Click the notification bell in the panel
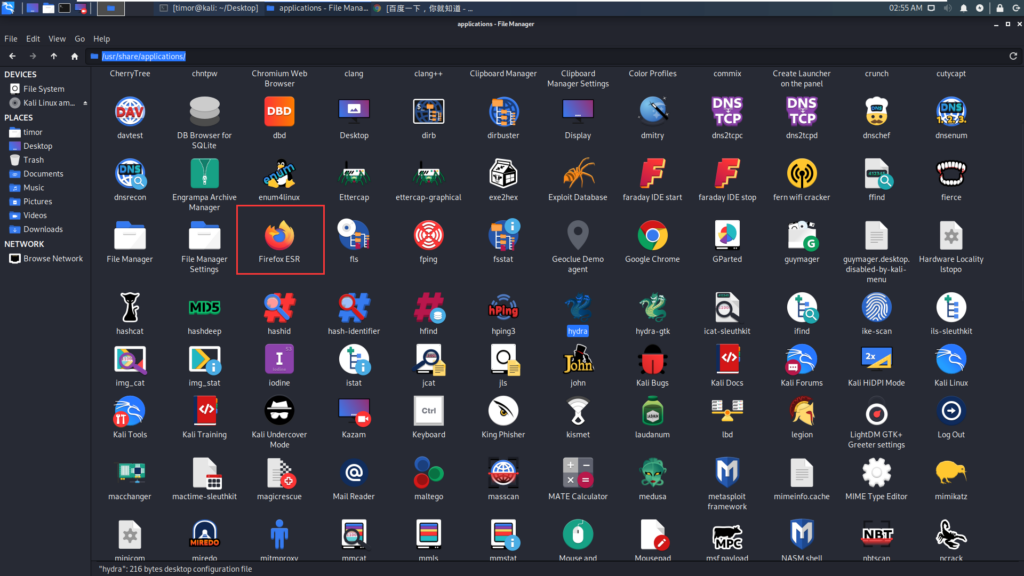 click(963, 8)
